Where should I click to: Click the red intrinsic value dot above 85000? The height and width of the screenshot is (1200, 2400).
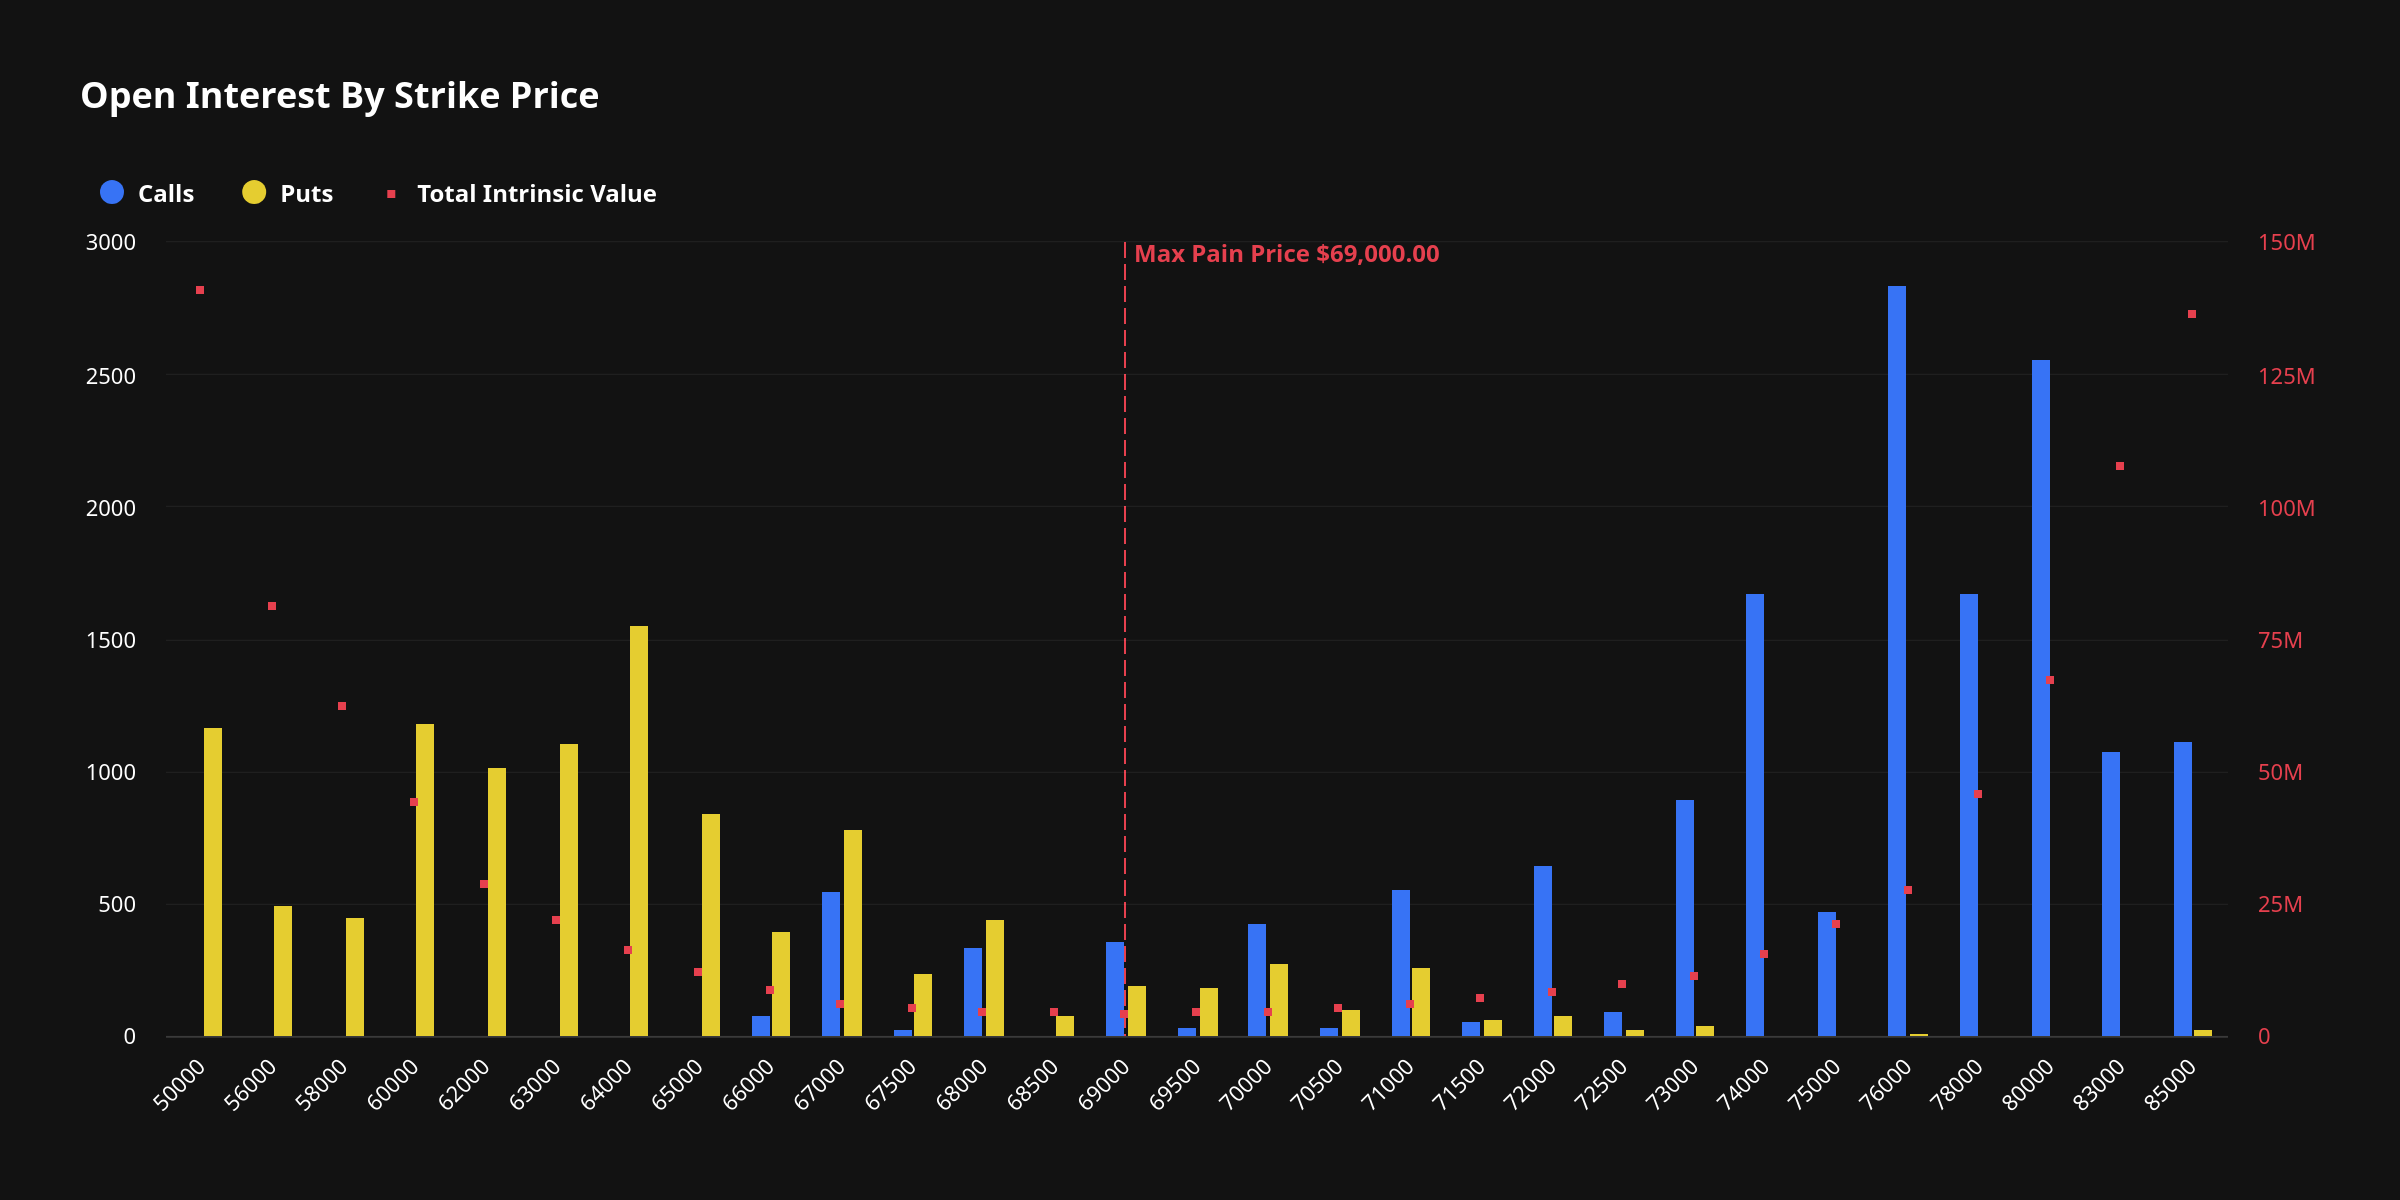point(2192,314)
